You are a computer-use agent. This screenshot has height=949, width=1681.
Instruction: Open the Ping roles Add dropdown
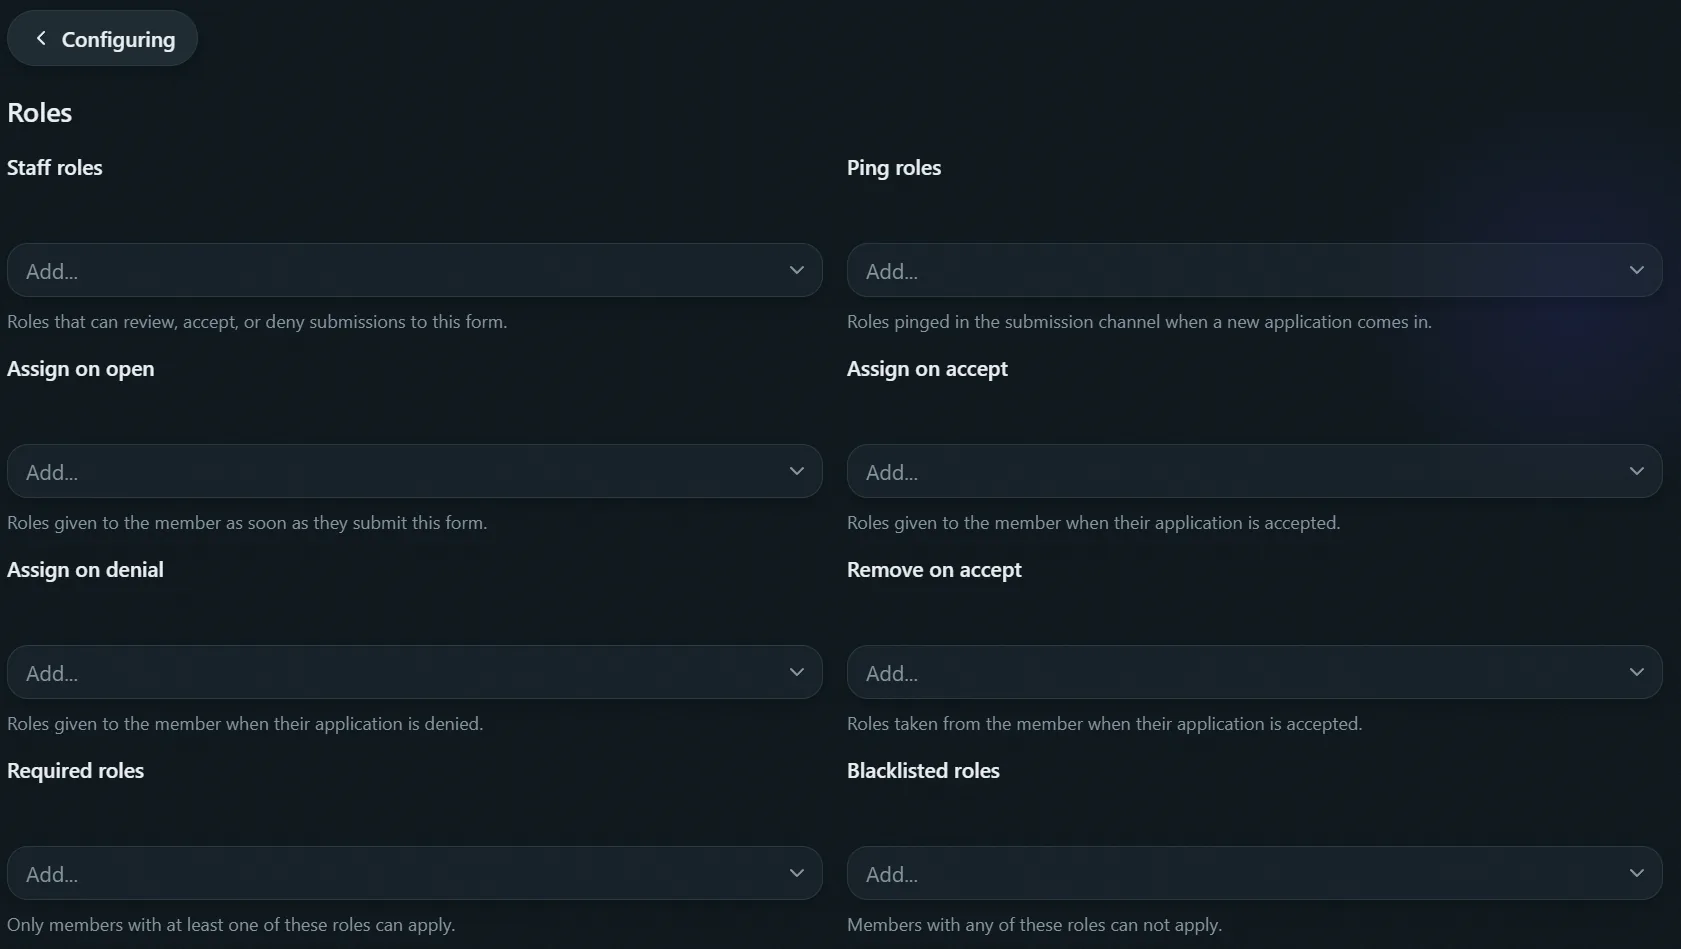[x=1254, y=270]
